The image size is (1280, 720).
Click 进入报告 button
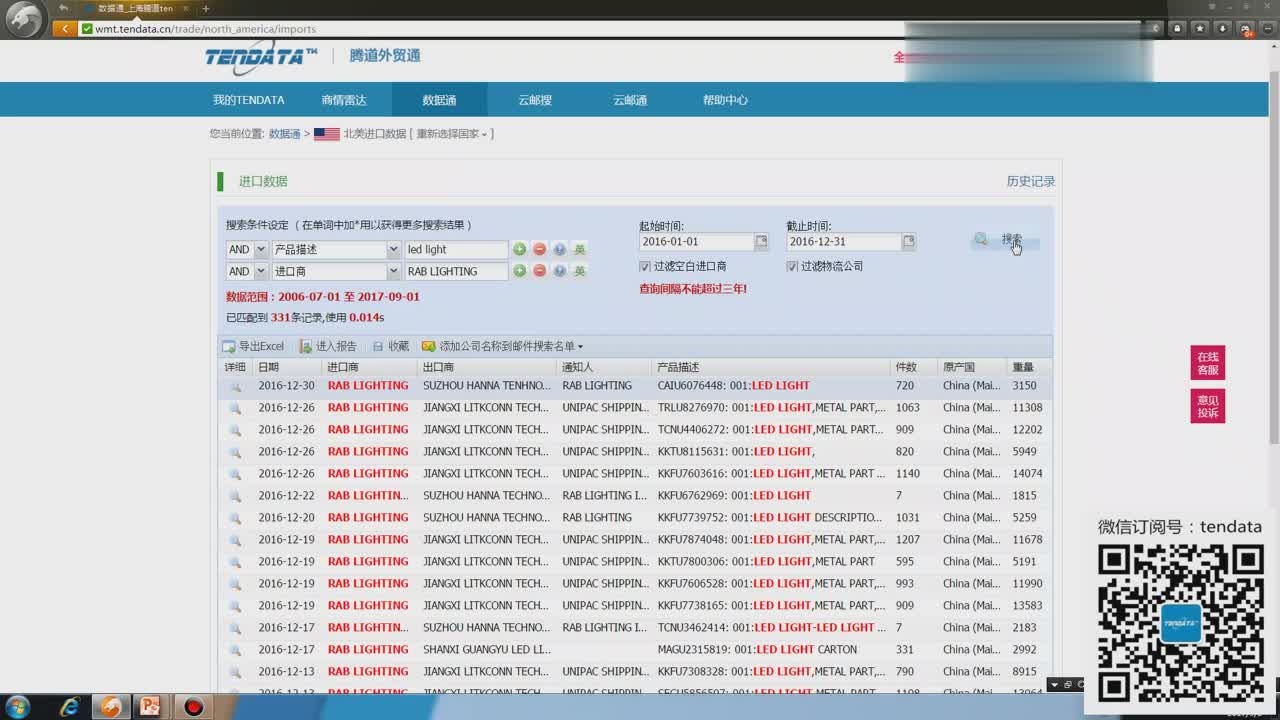tap(328, 346)
